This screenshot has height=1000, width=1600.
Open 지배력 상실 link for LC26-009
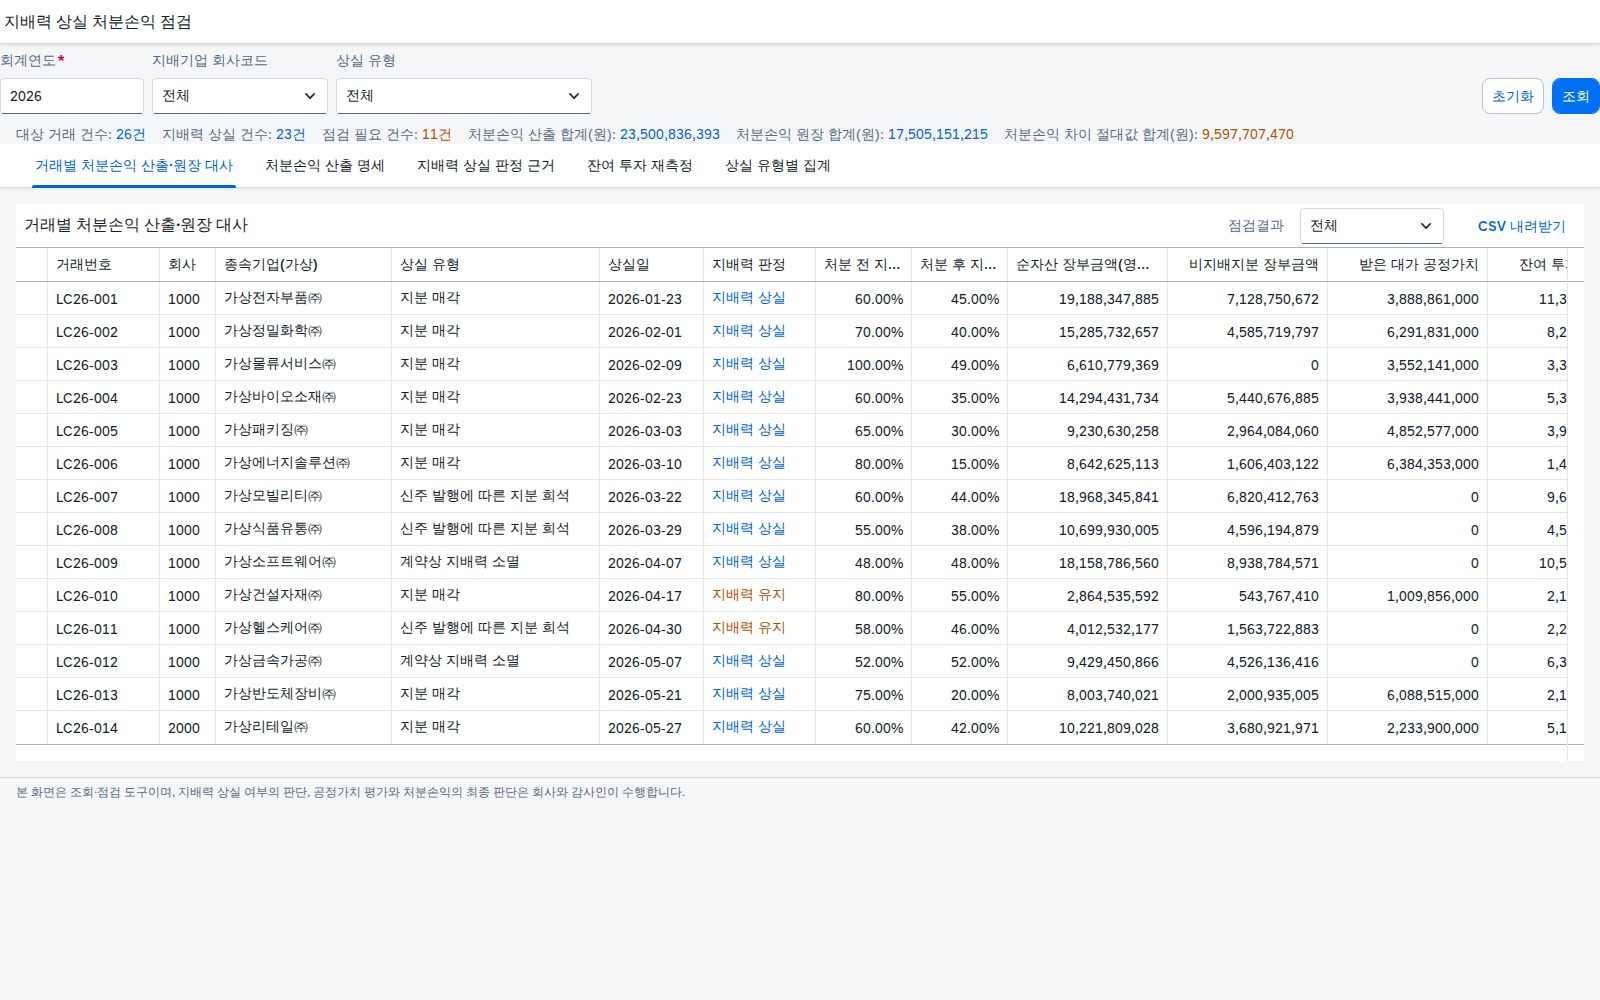pyautogui.click(x=749, y=562)
